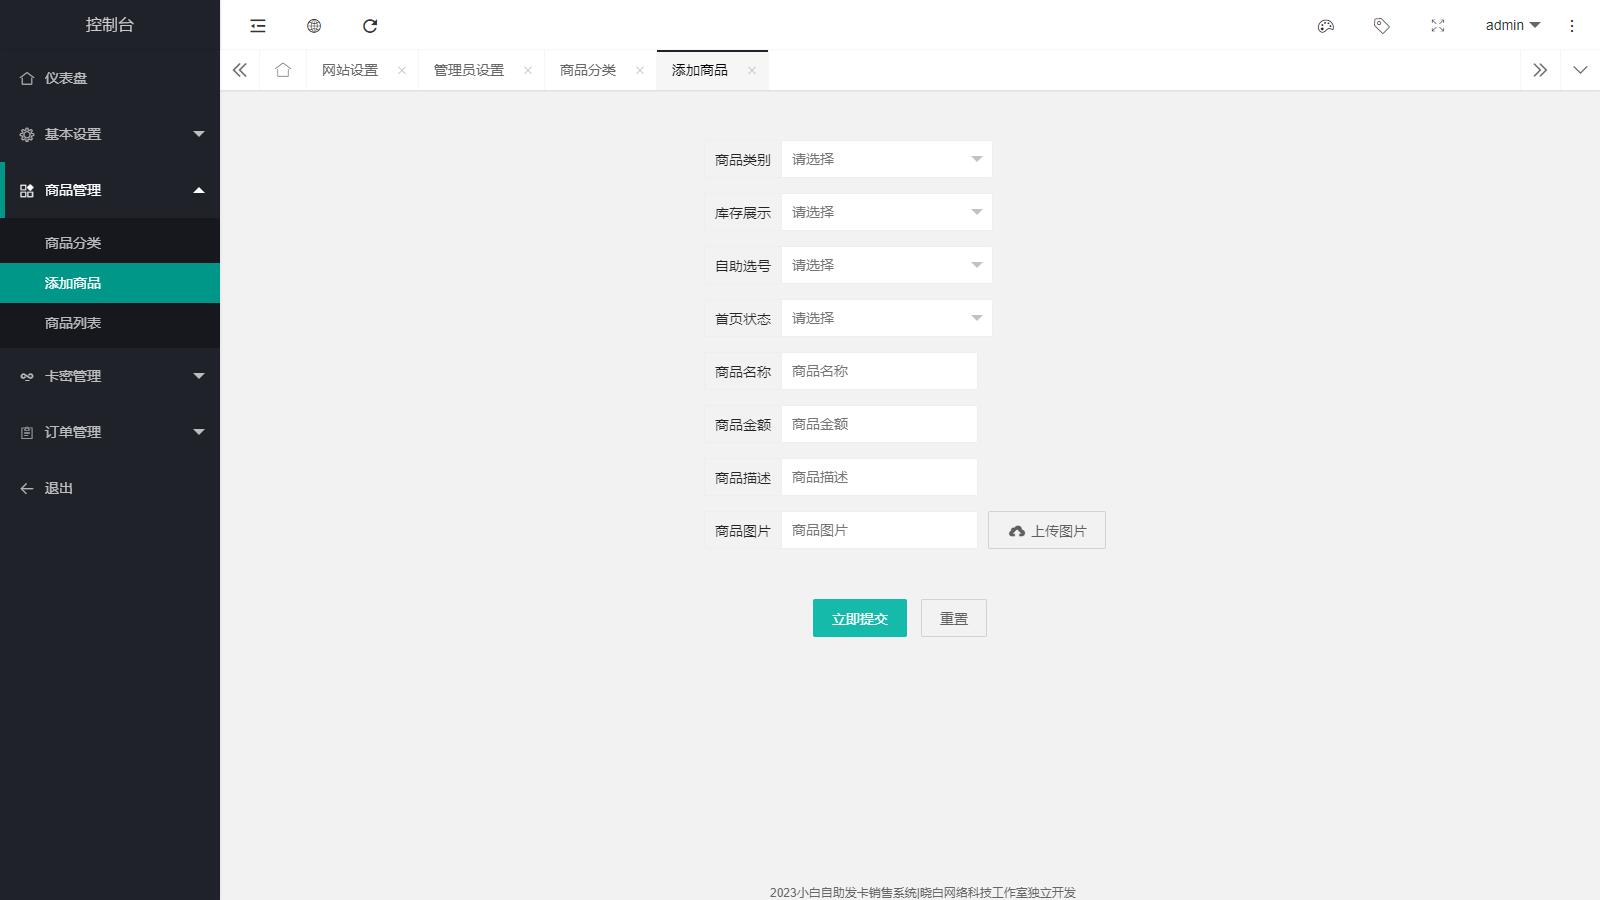This screenshot has height=900, width=1600.
Task: Click the sidebar collapse menu icon
Action: [258, 26]
